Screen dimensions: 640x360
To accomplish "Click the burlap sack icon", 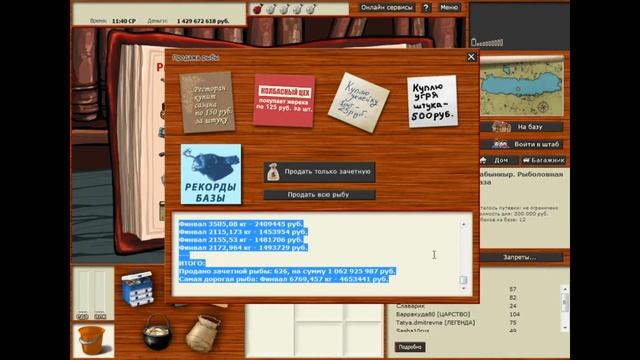I will [203, 333].
